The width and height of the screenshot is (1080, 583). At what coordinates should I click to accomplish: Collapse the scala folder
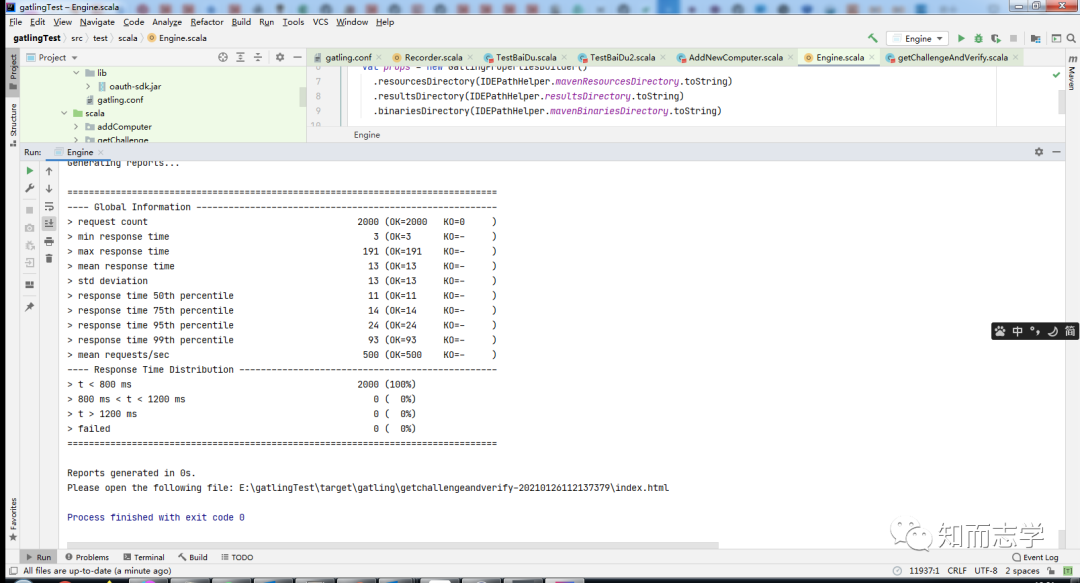click(x=64, y=113)
